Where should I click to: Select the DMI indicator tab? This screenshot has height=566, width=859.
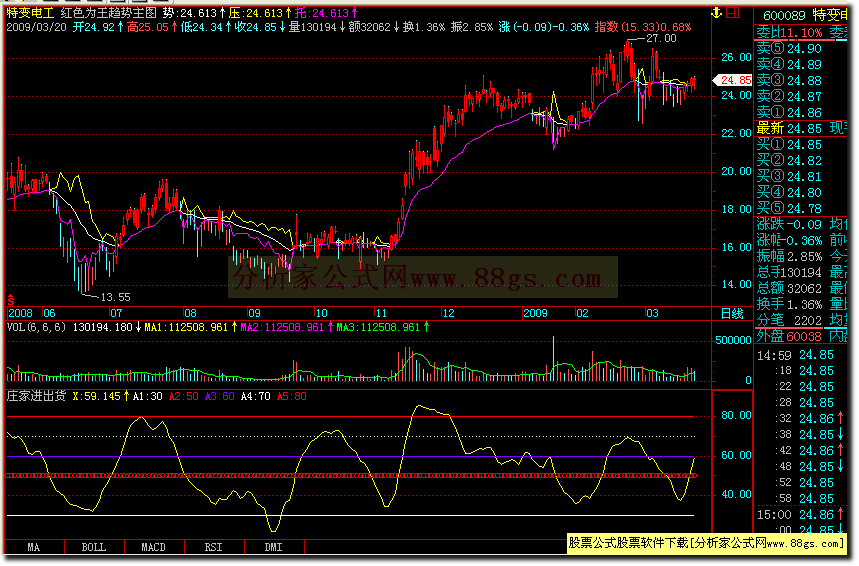[x=273, y=547]
